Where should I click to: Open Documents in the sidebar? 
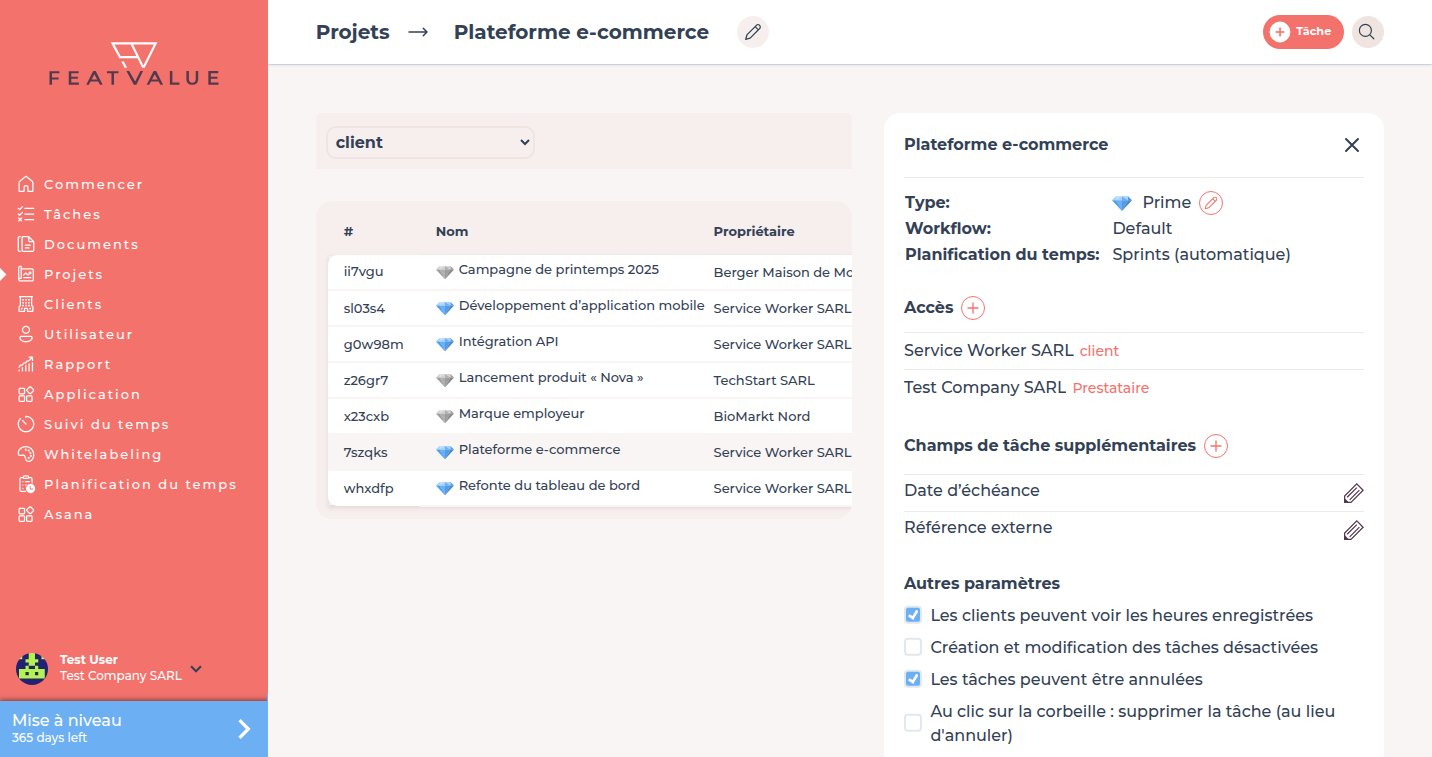point(91,244)
